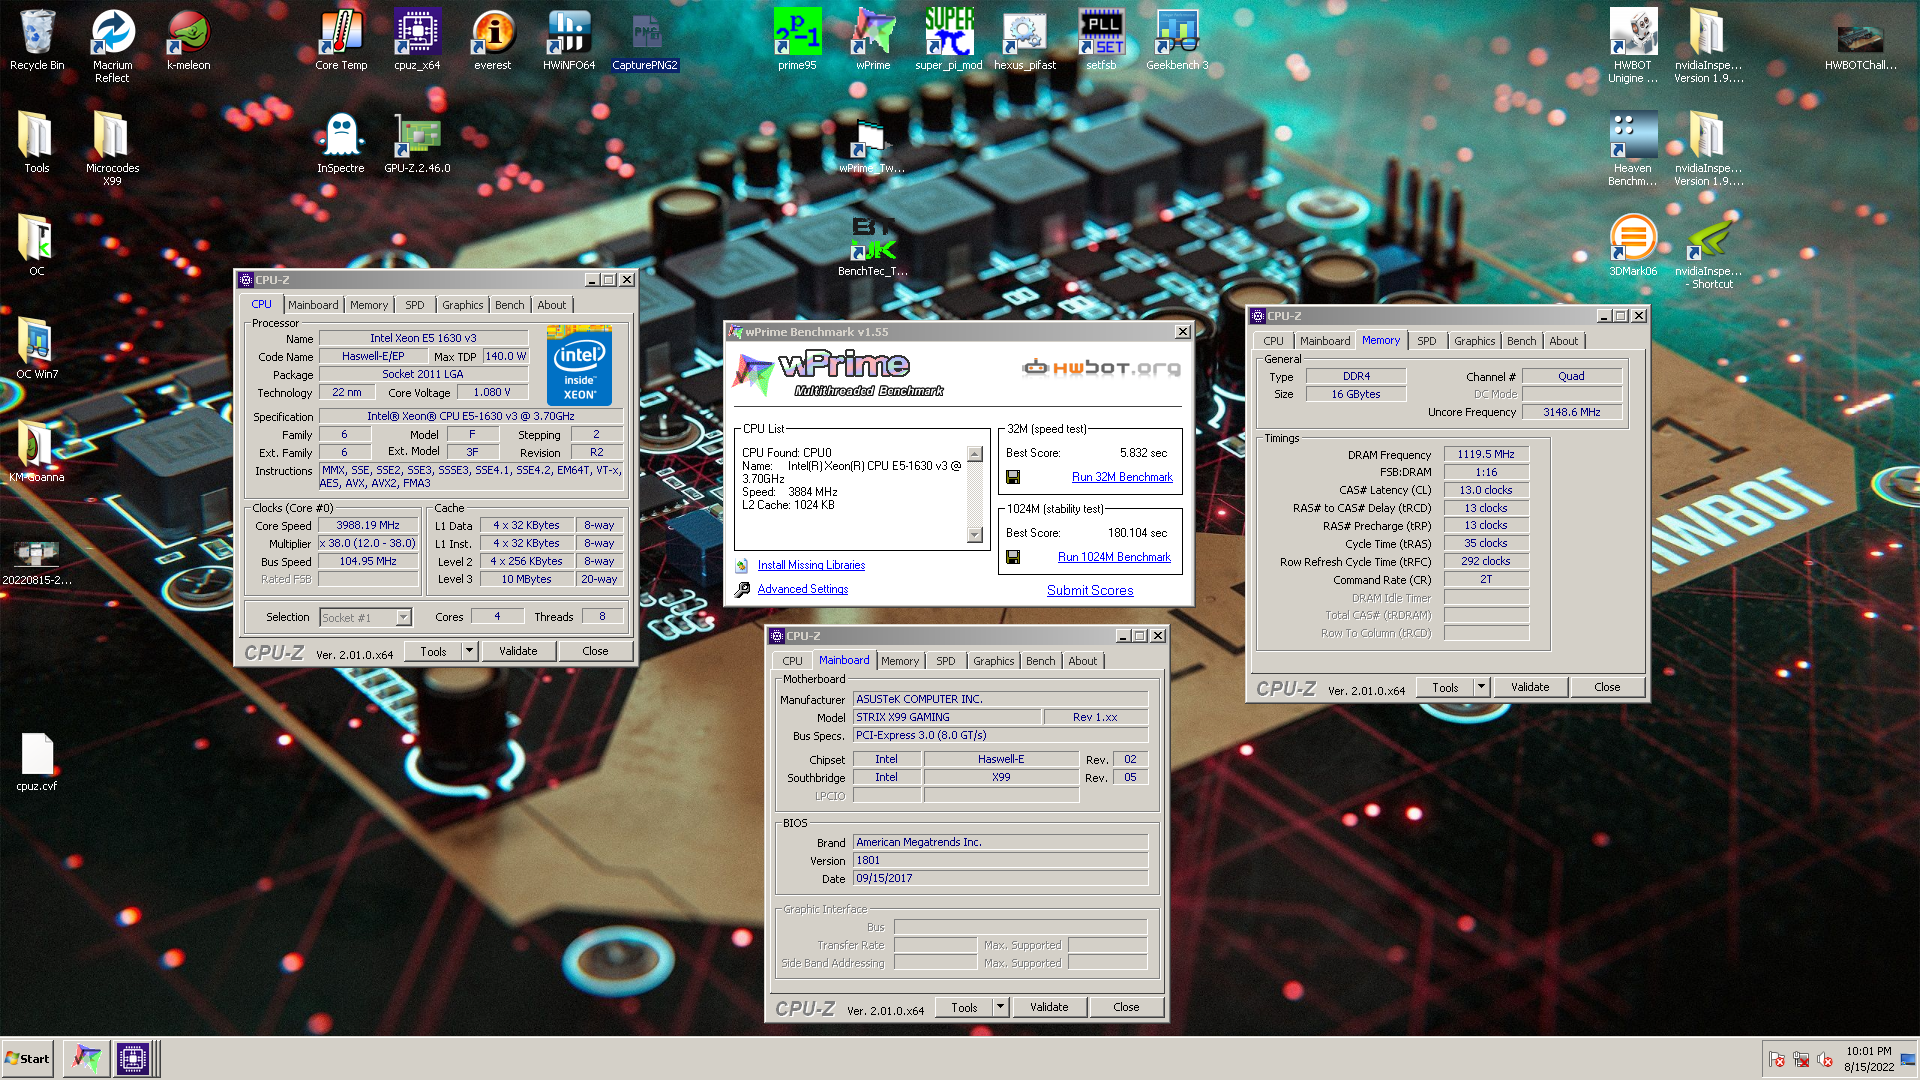Select CapturePNG2 desktop icon
The image size is (1920, 1080).
[645, 40]
